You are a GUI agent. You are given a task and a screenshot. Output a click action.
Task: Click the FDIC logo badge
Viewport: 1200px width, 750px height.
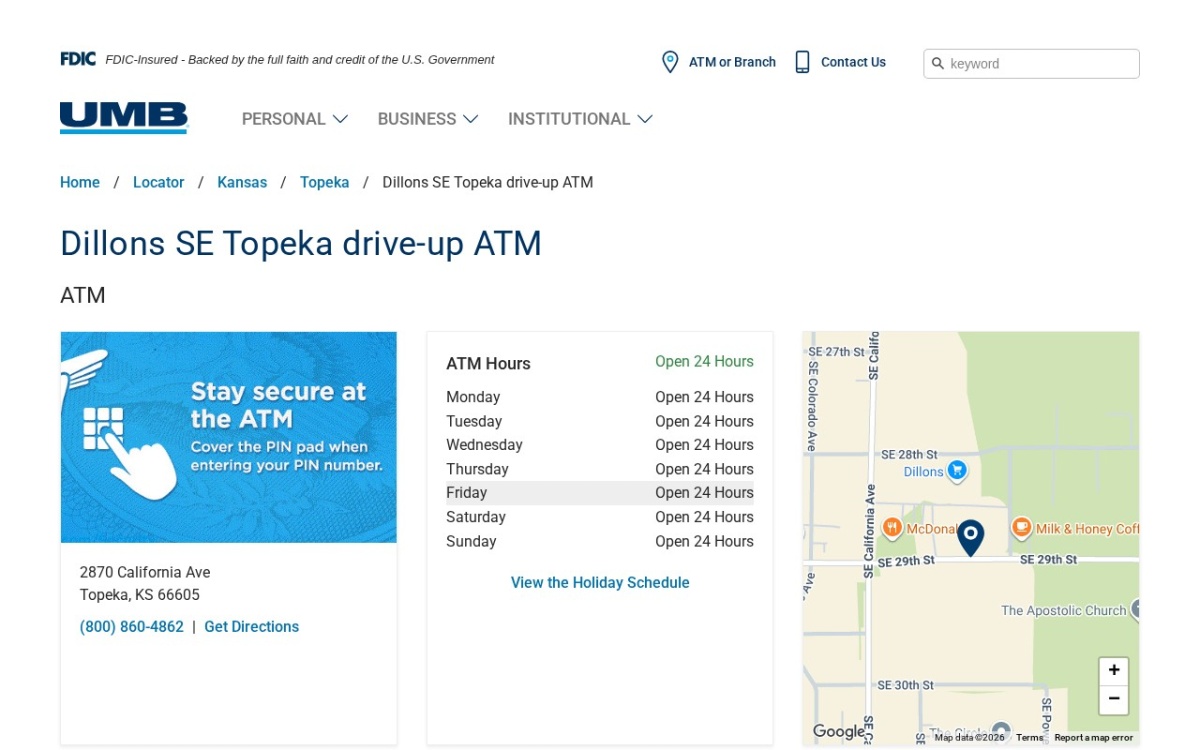(x=78, y=59)
